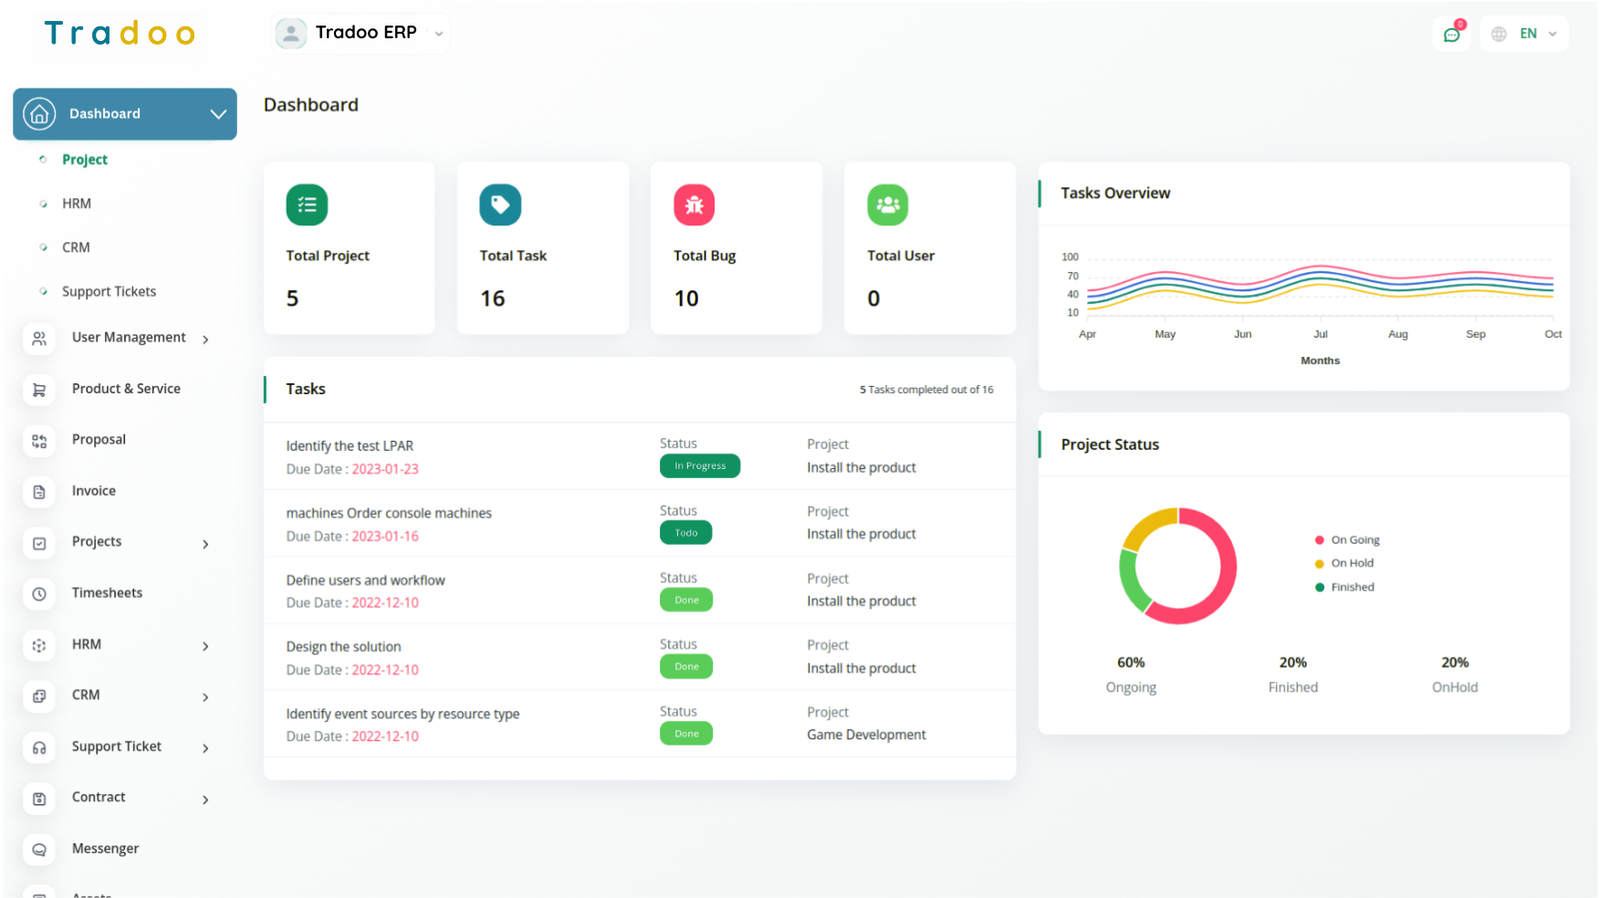Open the chat notifications icon
This screenshot has height=898, width=1600.
coord(1452,34)
